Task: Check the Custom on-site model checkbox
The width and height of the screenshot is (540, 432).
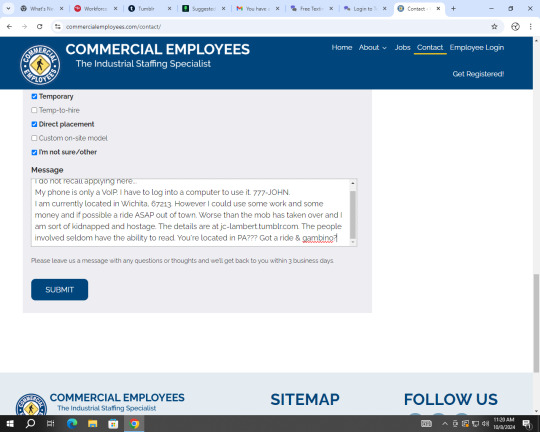Action: [x=34, y=138]
